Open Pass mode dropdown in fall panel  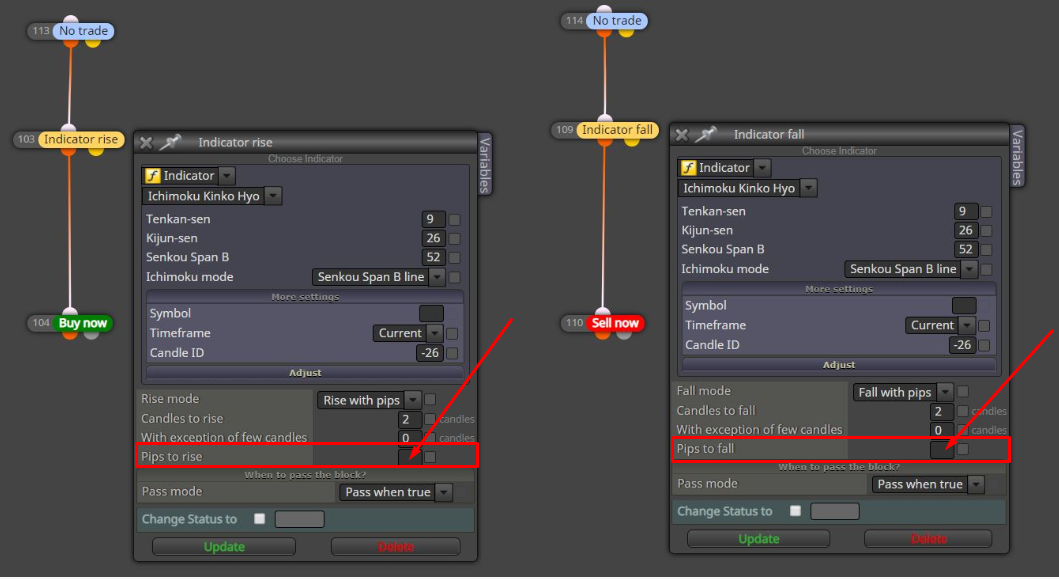pos(976,484)
